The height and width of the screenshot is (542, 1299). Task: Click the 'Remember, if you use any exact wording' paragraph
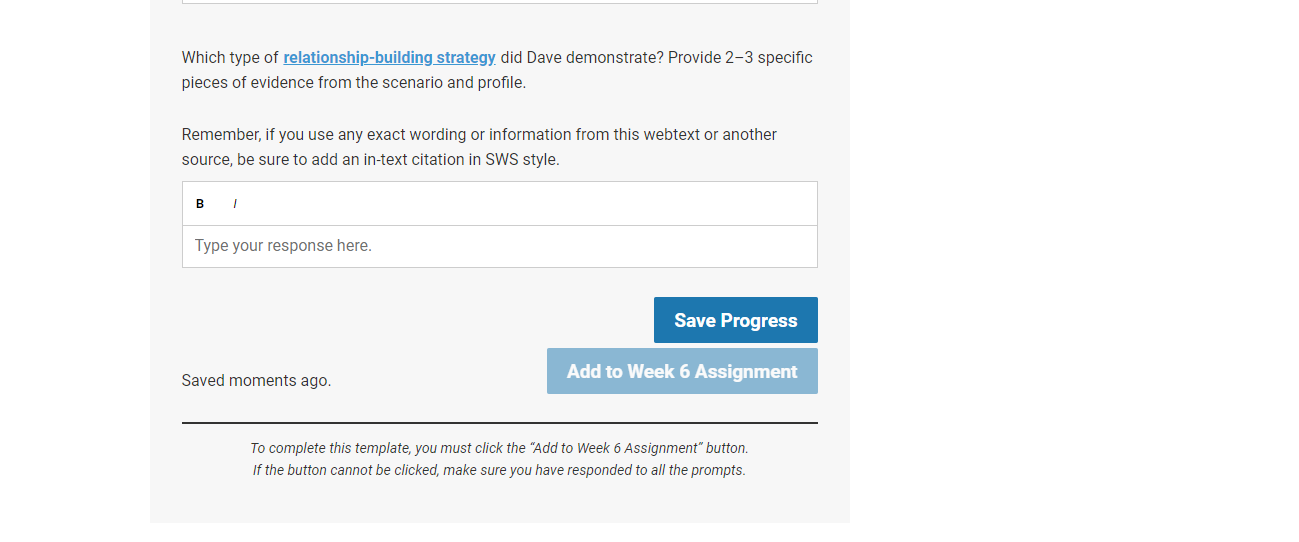pos(479,147)
